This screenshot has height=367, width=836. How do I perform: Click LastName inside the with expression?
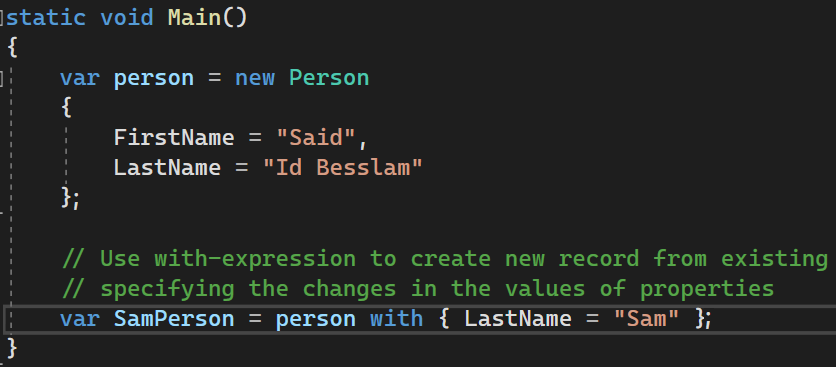(x=518, y=319)
